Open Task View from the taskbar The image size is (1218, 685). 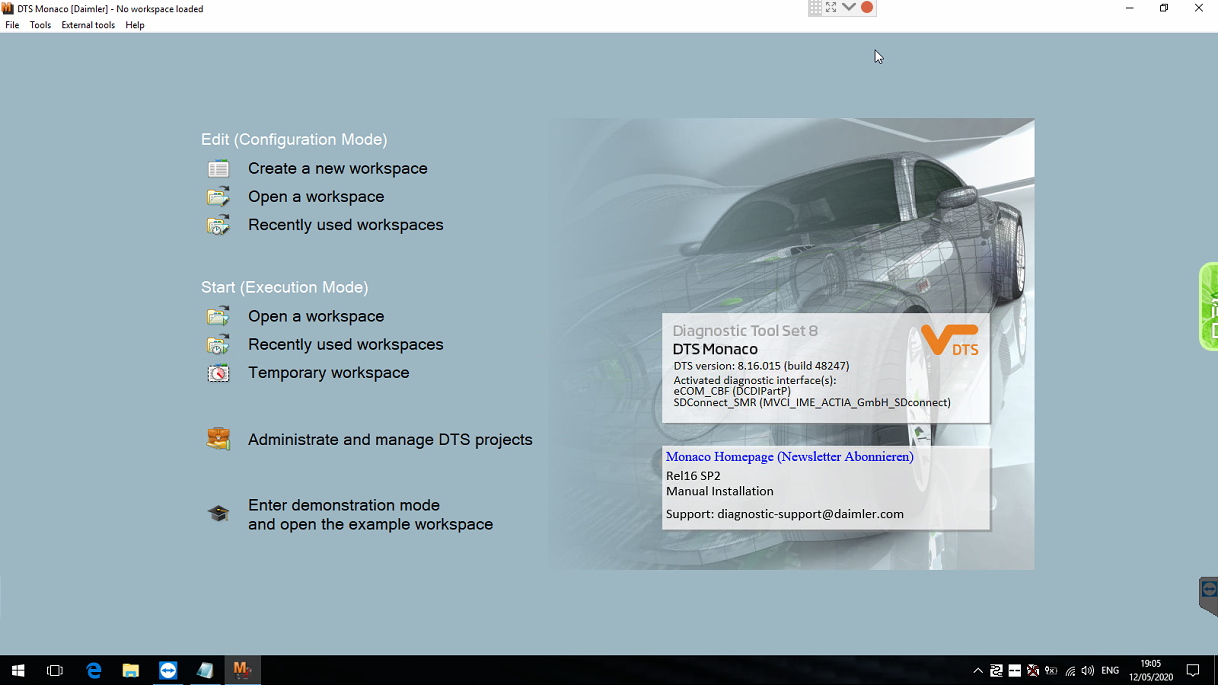point(55,670)
